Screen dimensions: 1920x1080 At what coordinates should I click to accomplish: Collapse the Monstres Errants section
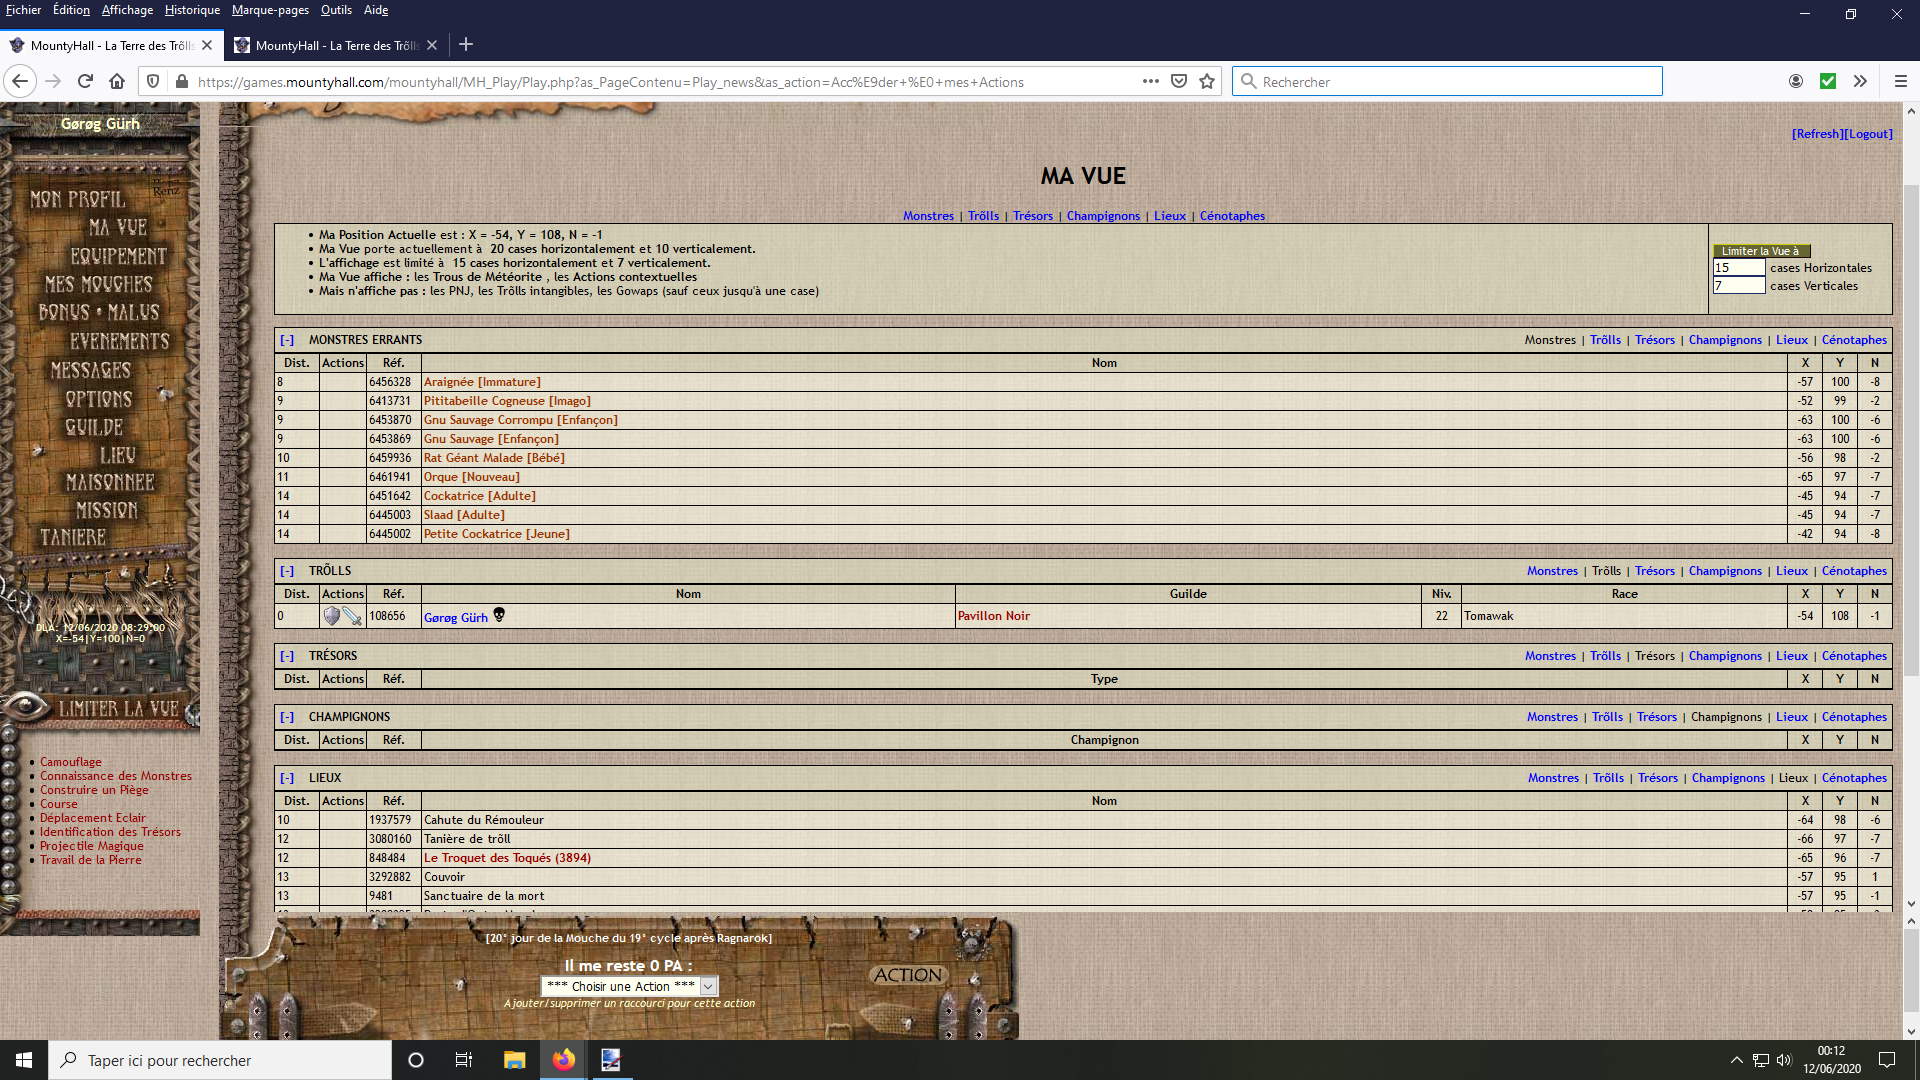pos(287,340)
